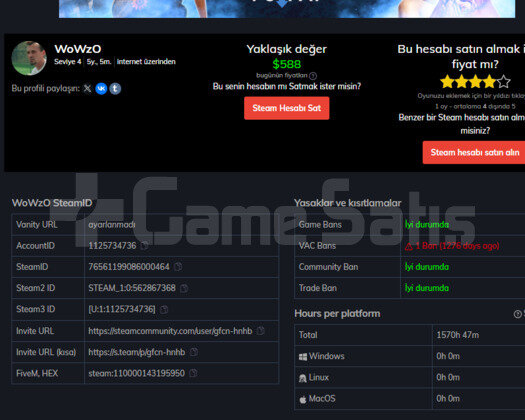
Task: Select the Trade Ban status İyi durumda
Action: coord(427,288)
